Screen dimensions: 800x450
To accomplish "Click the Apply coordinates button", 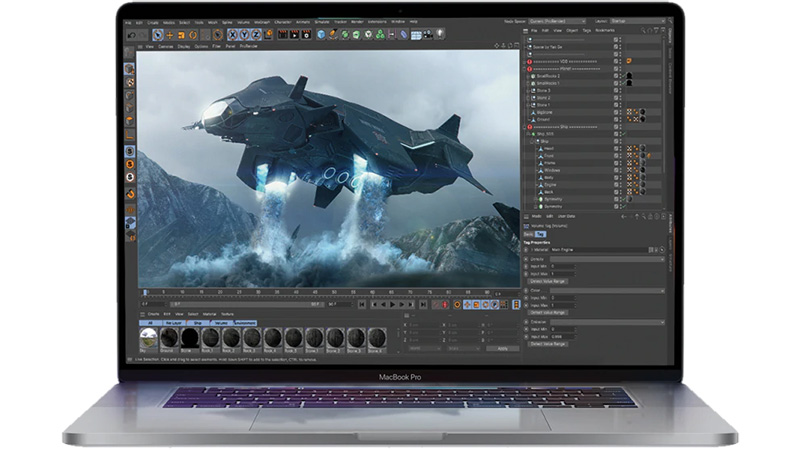I will 502,348.
